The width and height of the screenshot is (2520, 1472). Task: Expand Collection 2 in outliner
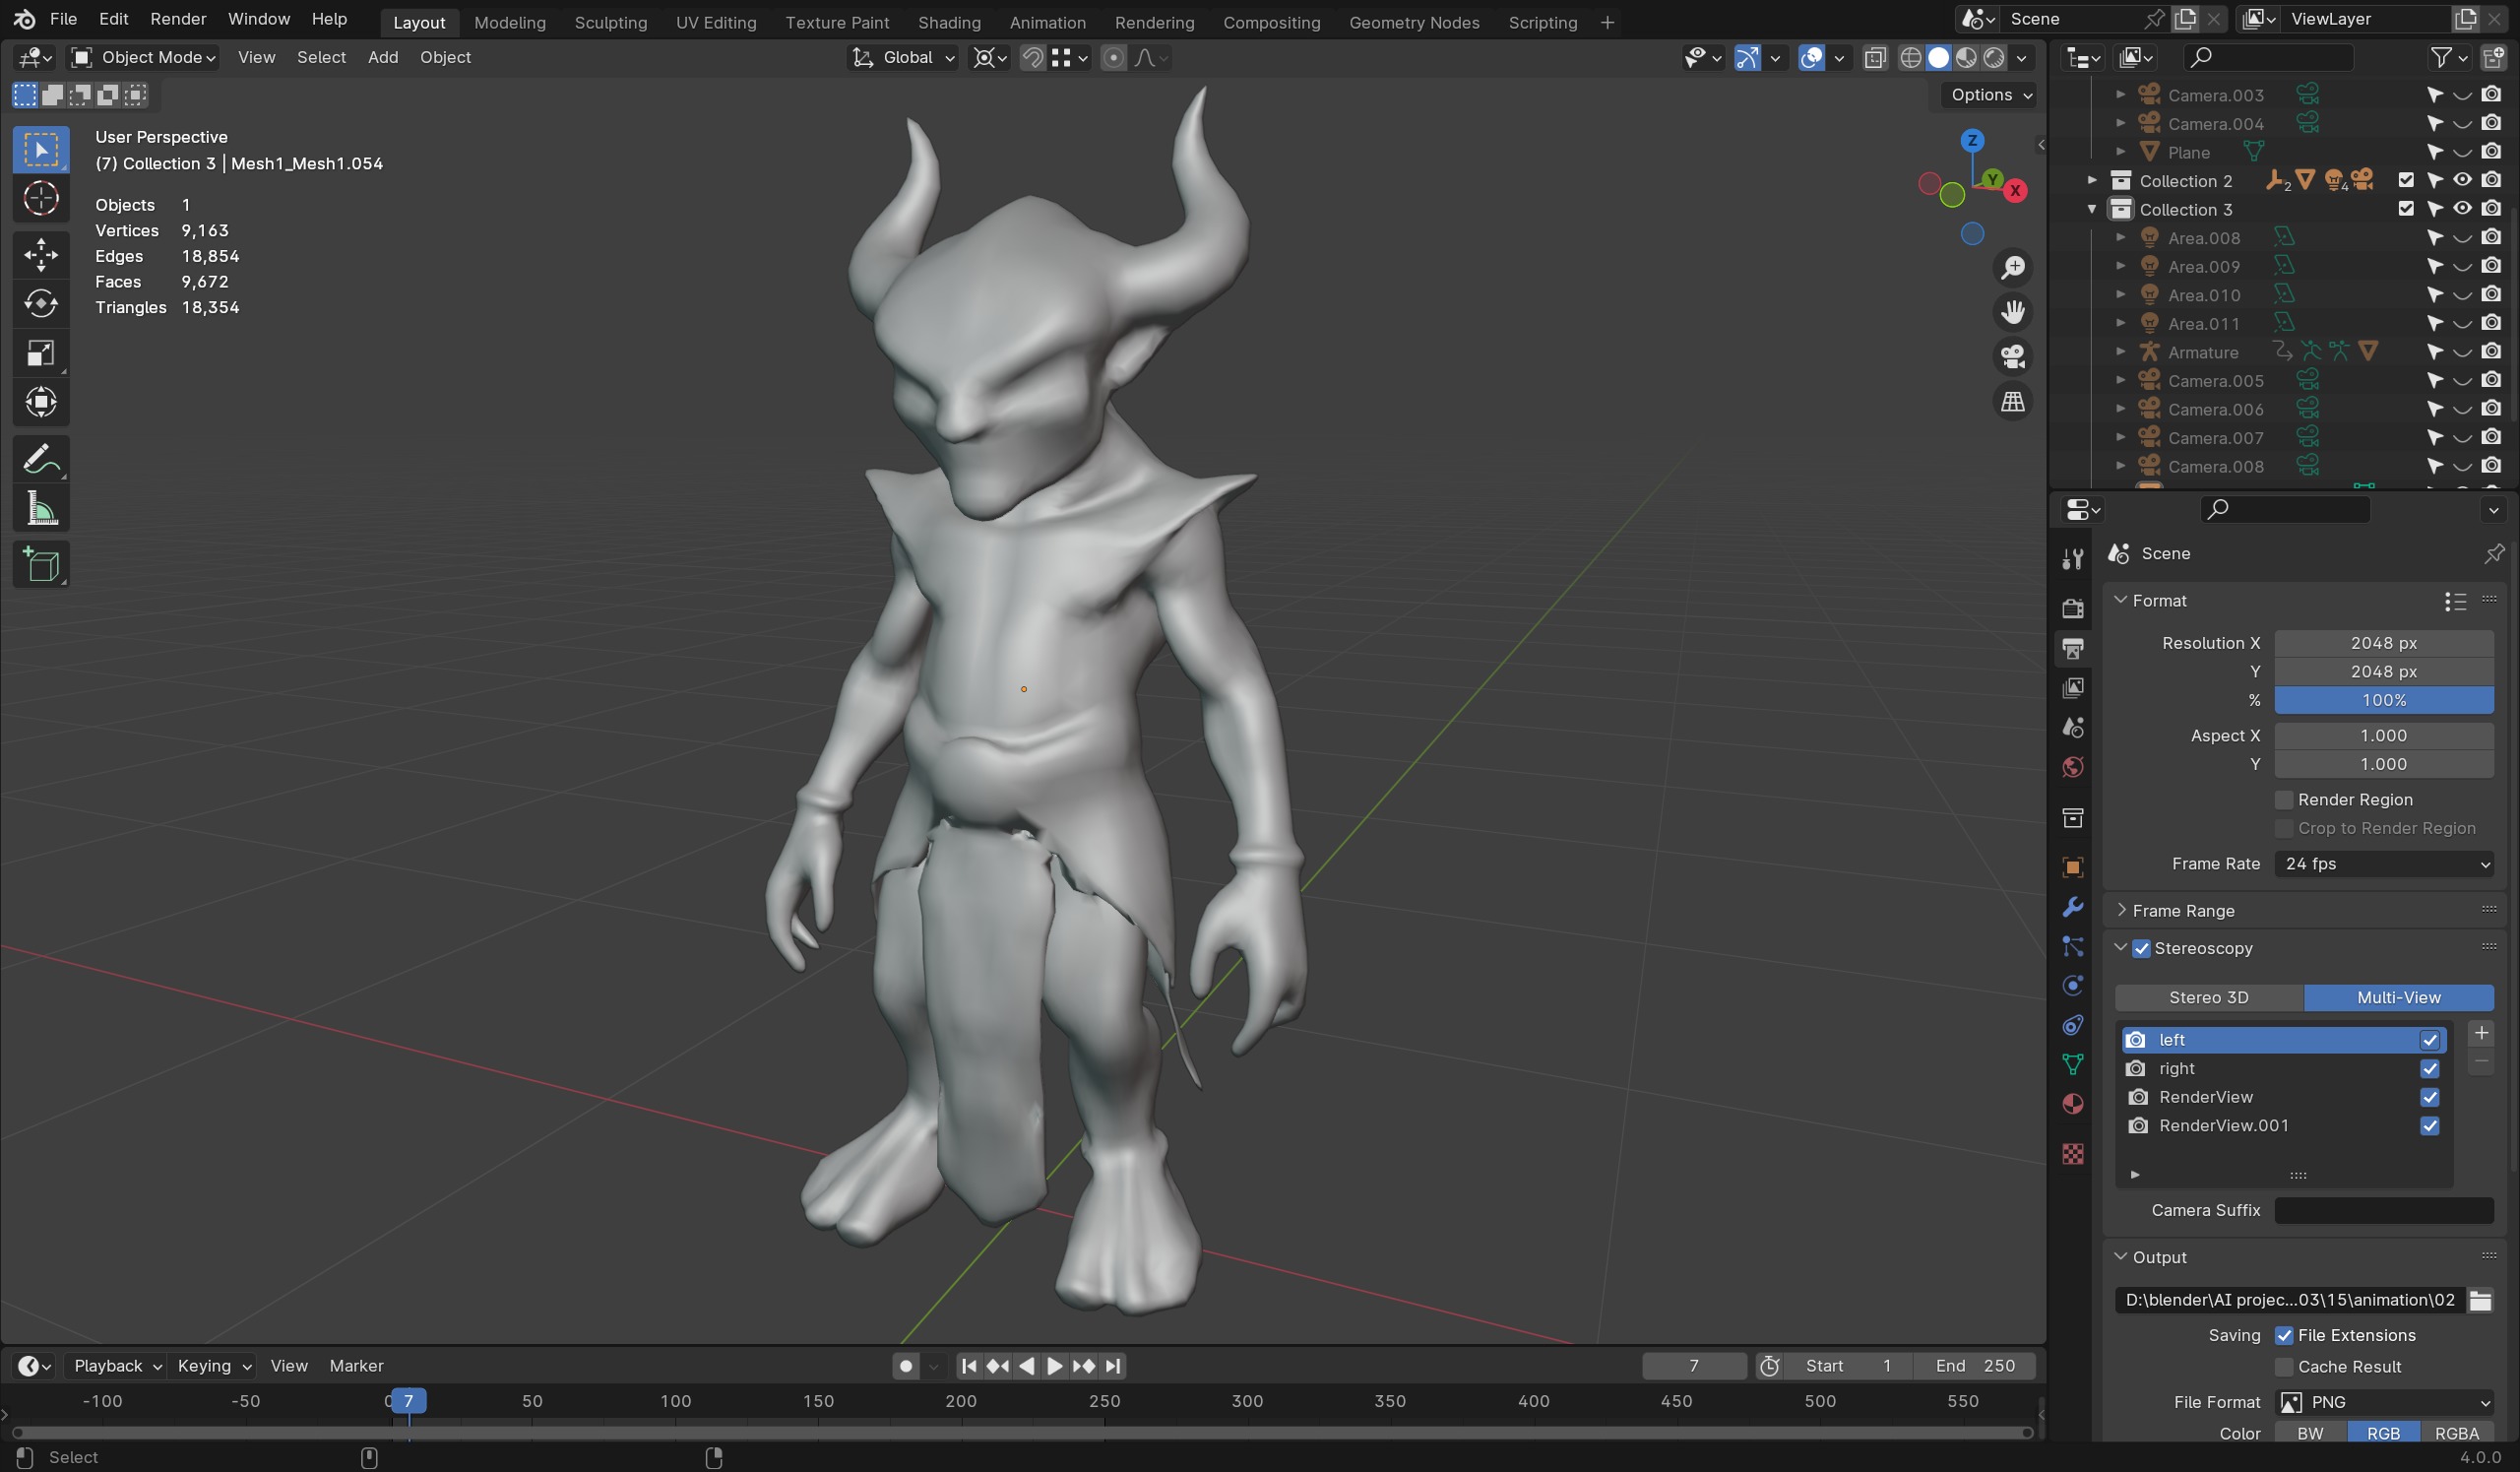point(2091,181)
